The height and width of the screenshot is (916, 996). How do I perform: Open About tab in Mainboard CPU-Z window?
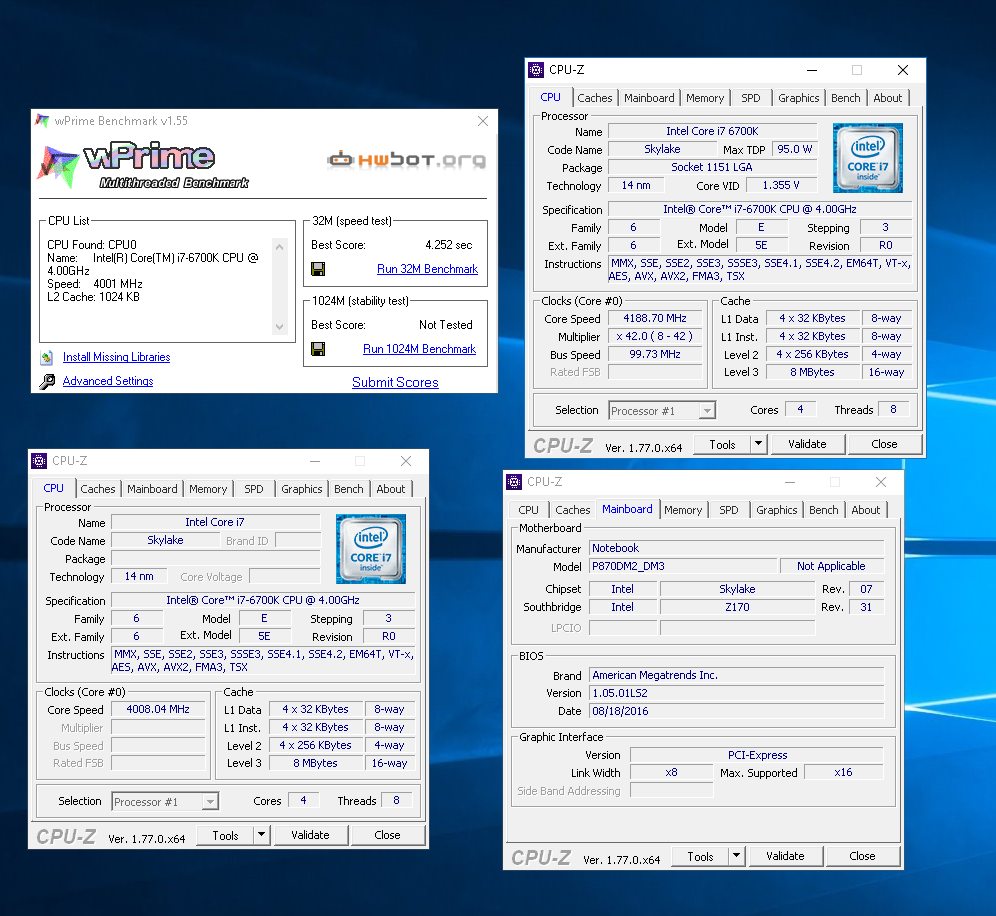[x=866, y=510]
